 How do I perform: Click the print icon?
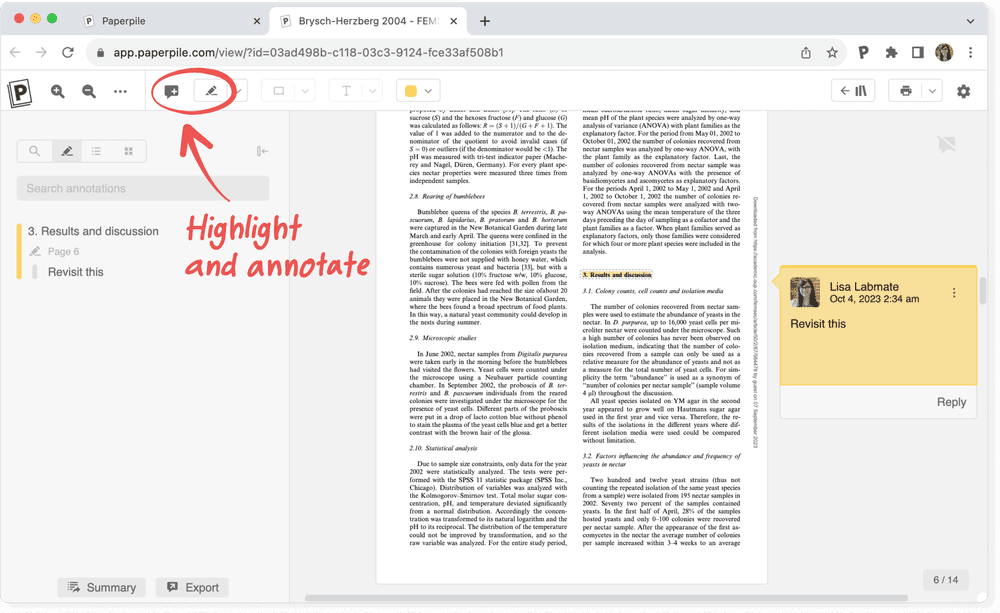tap(906, 91)
